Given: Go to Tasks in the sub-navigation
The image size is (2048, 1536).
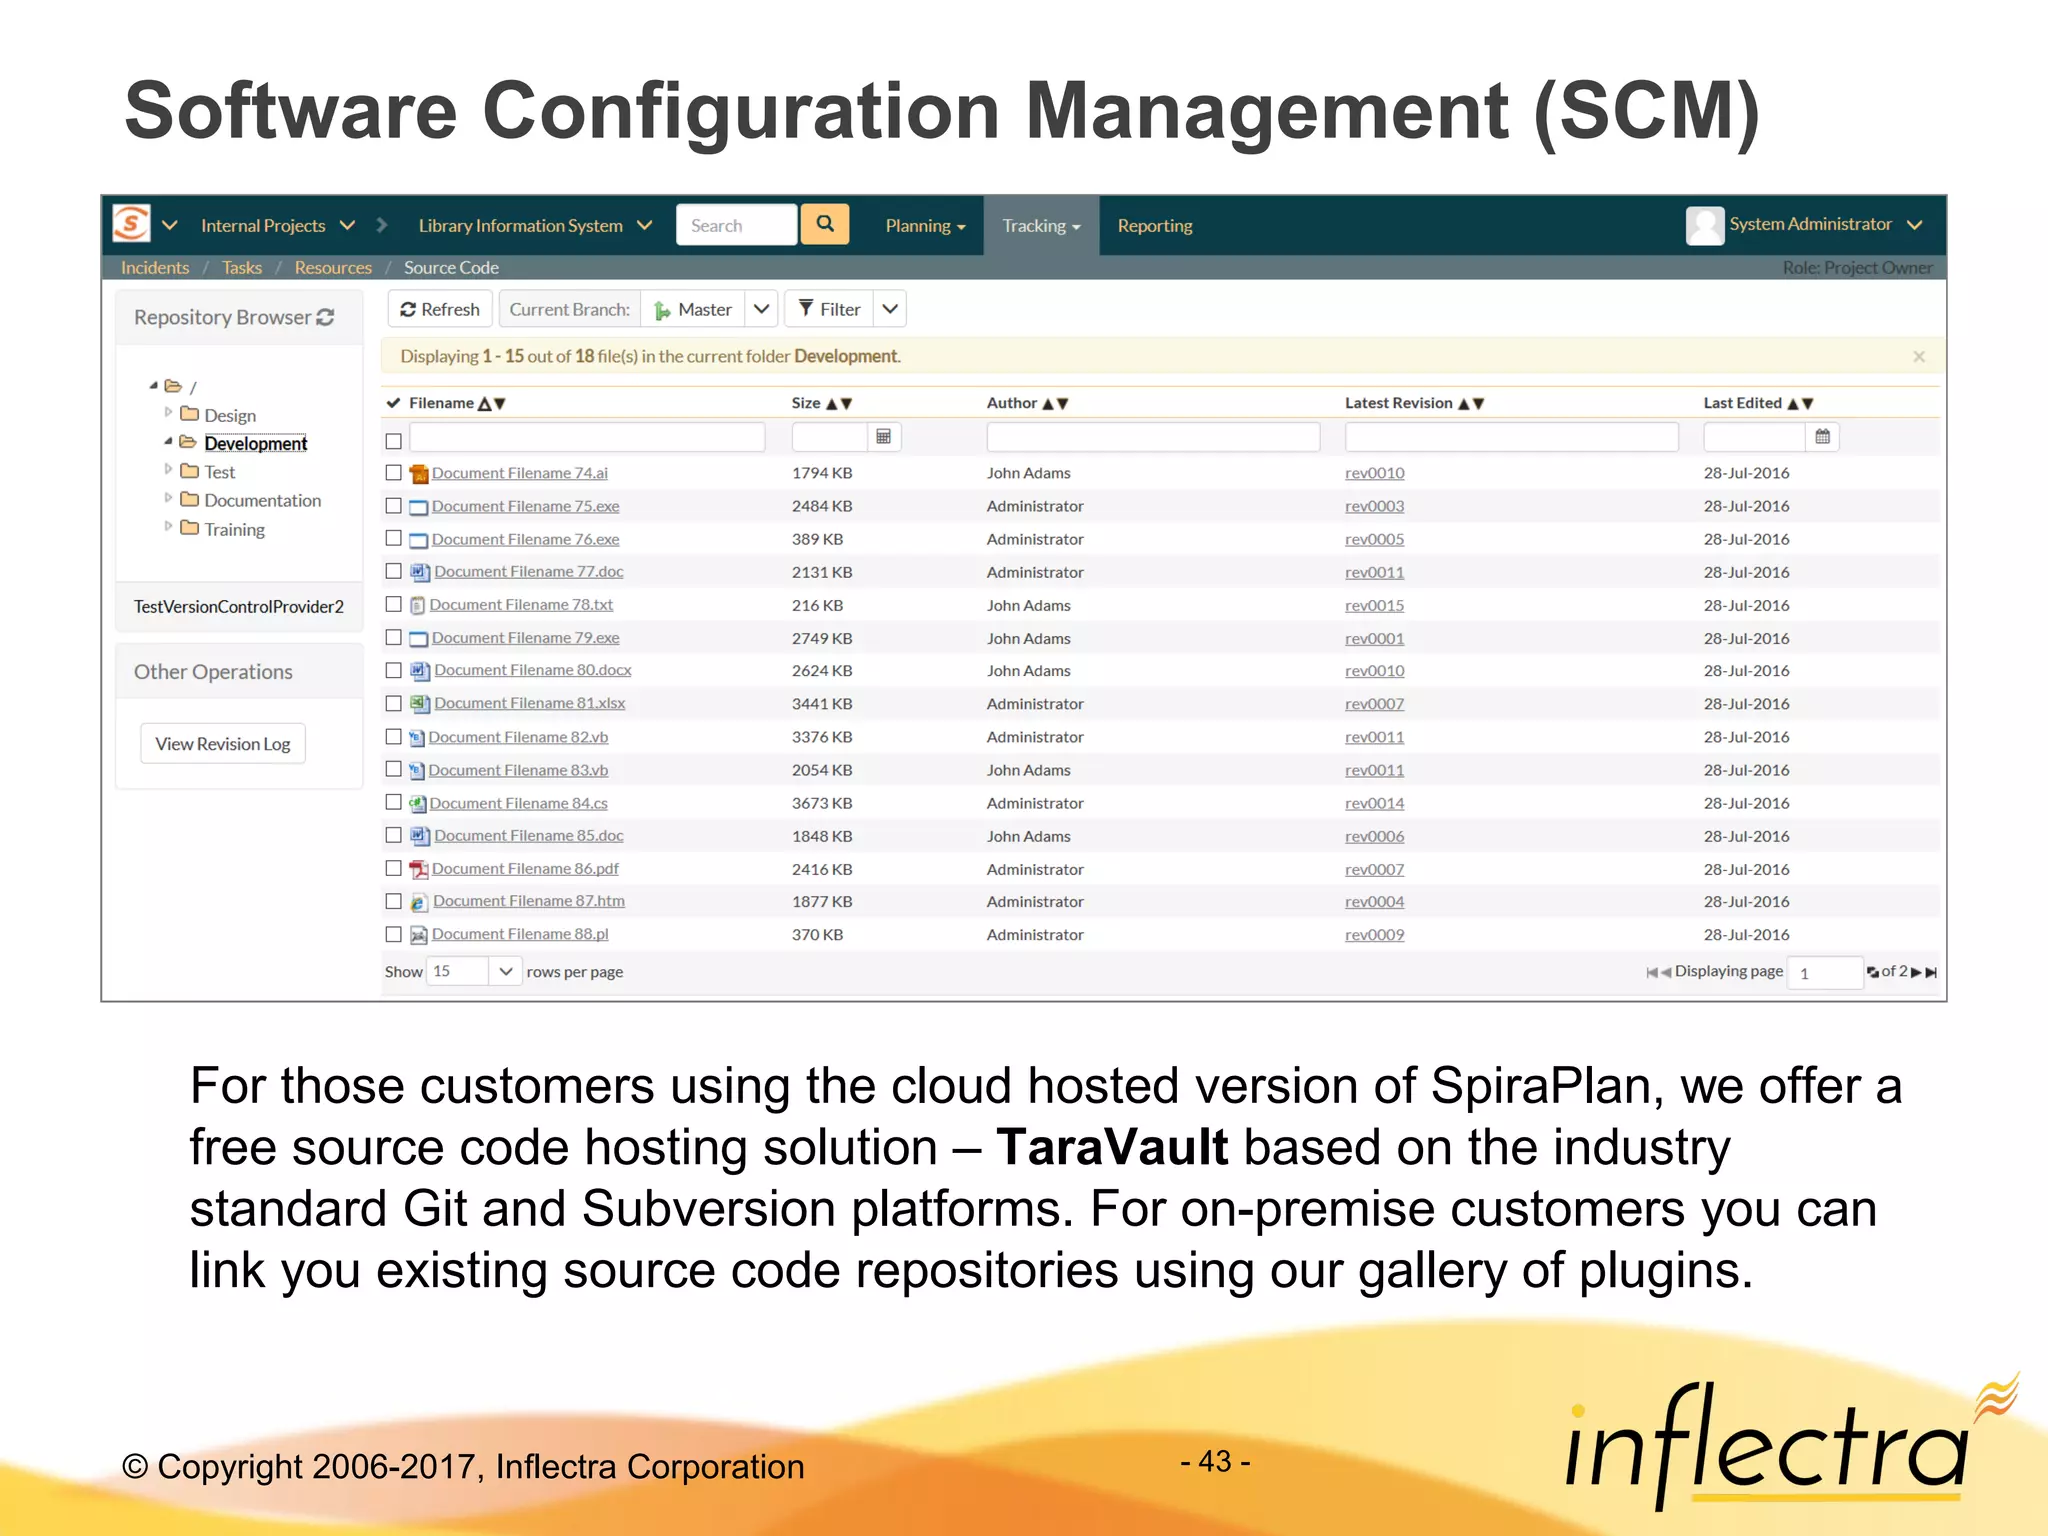Looking at the screenshot, I should (242, 267).
